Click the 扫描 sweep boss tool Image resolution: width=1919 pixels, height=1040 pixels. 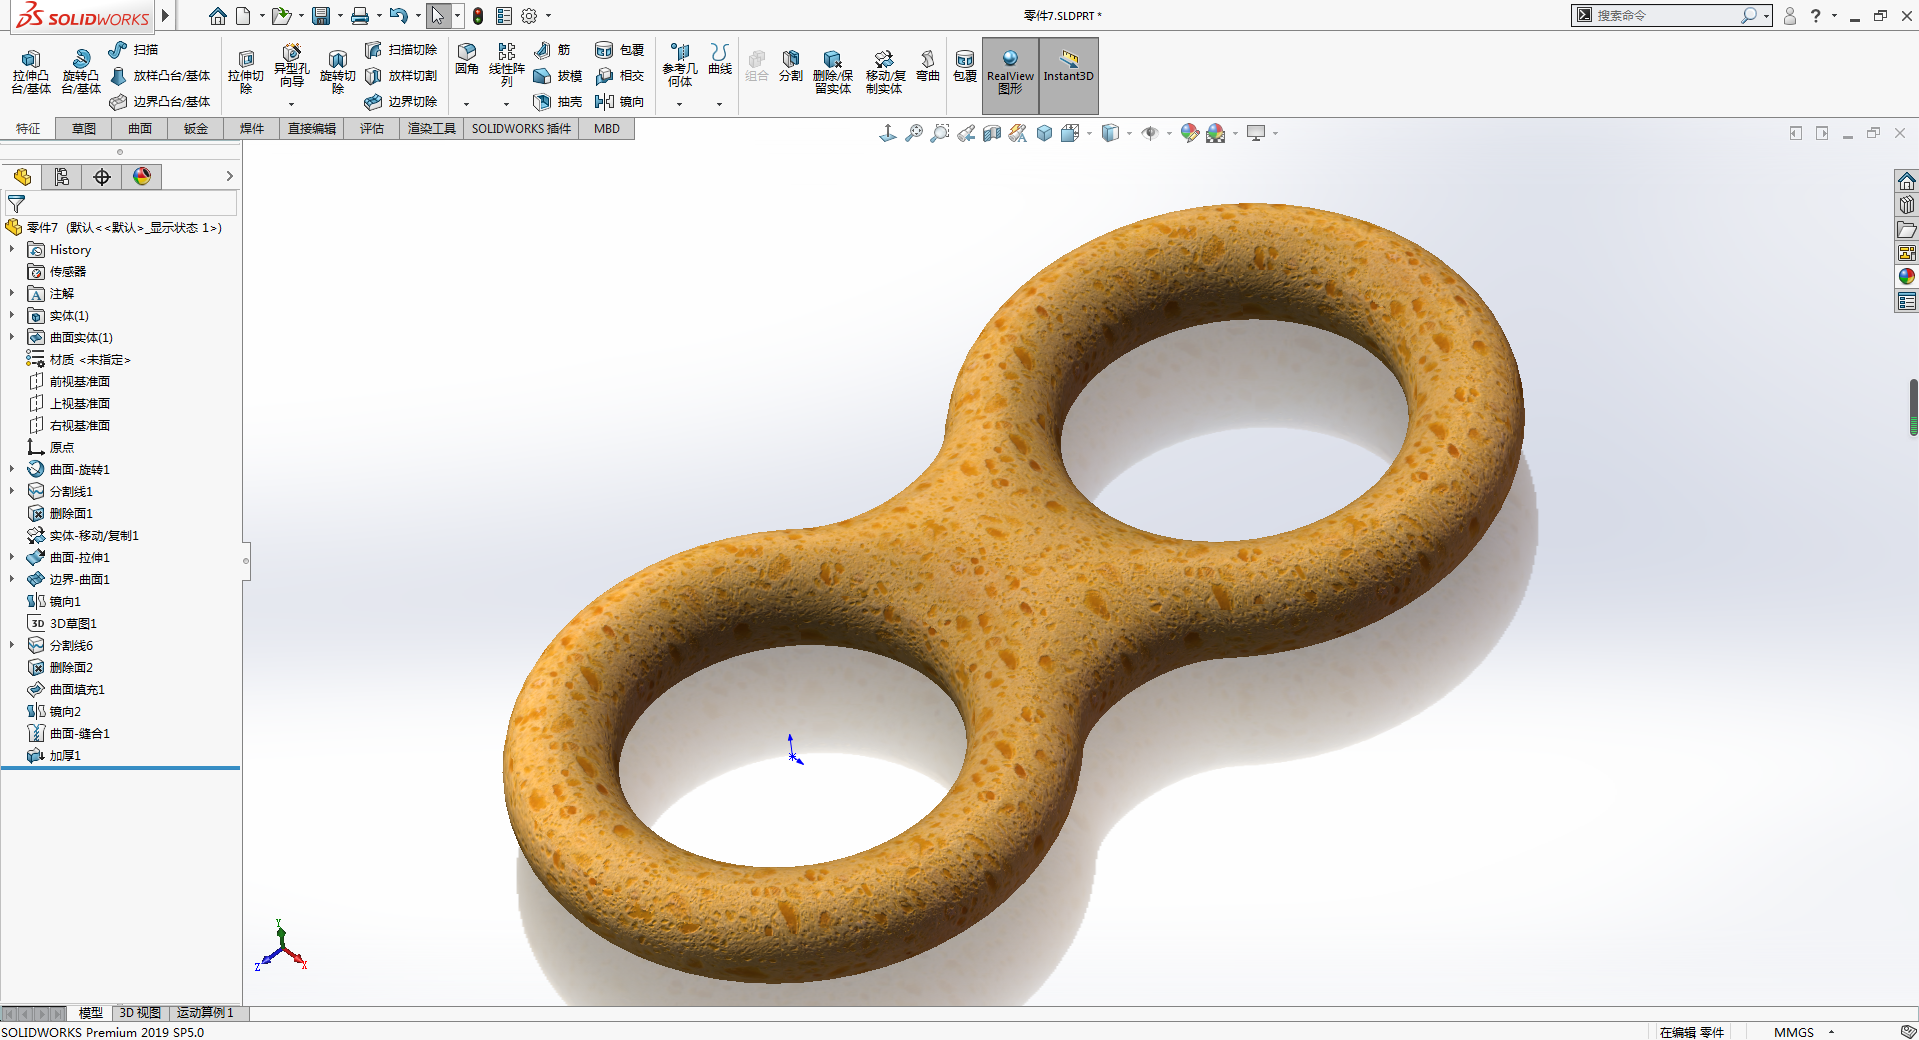[133, 50]
